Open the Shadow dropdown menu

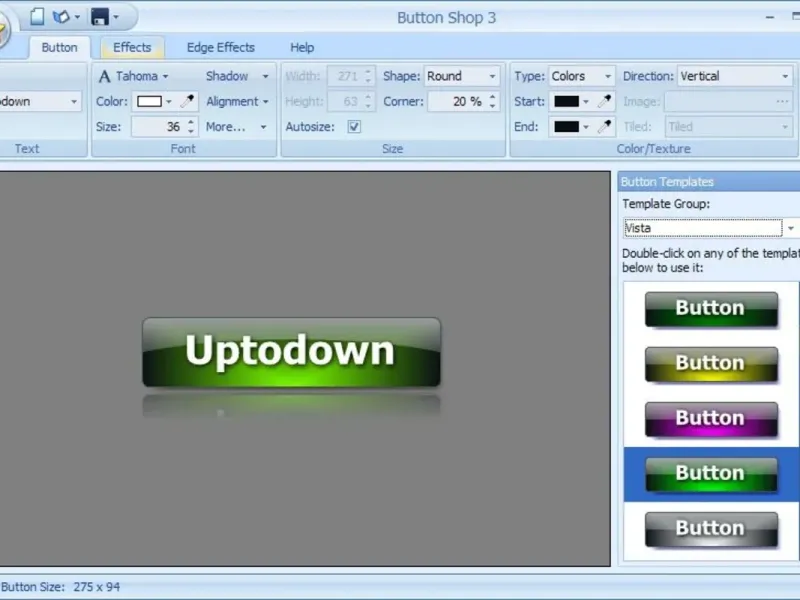coord(237,76)
